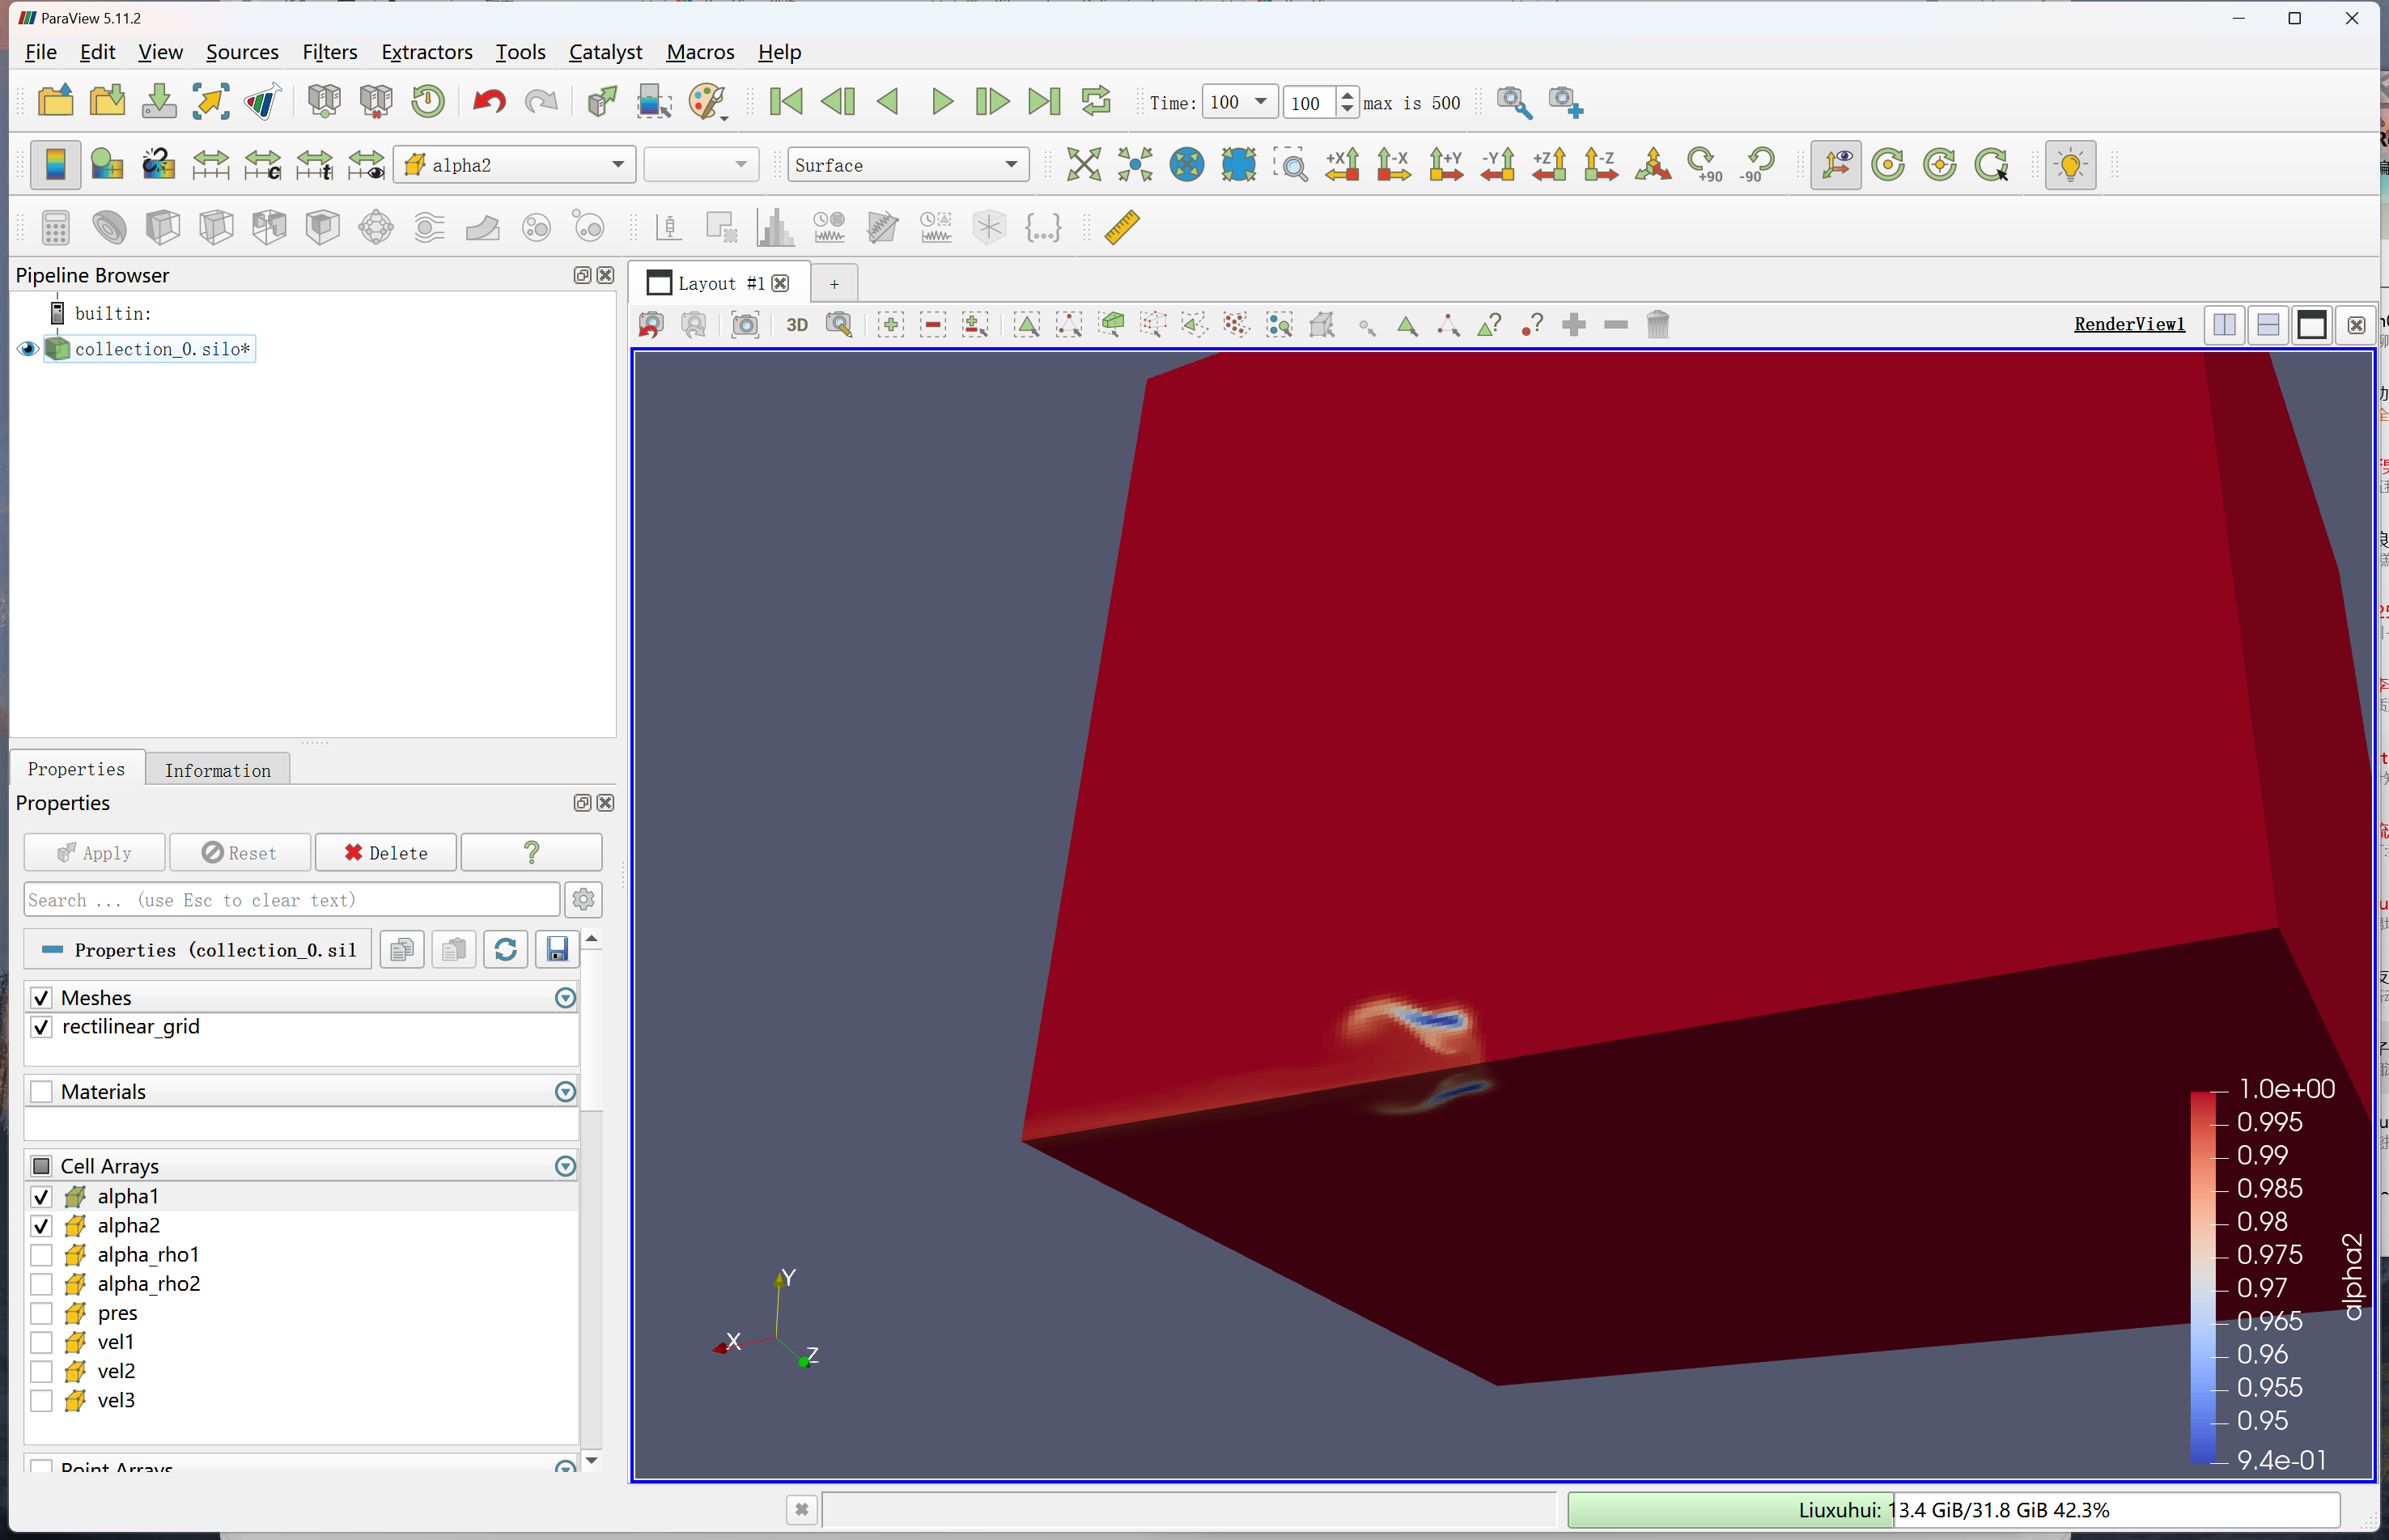
Task: Open the Filters menu
Action: point(329,51)
